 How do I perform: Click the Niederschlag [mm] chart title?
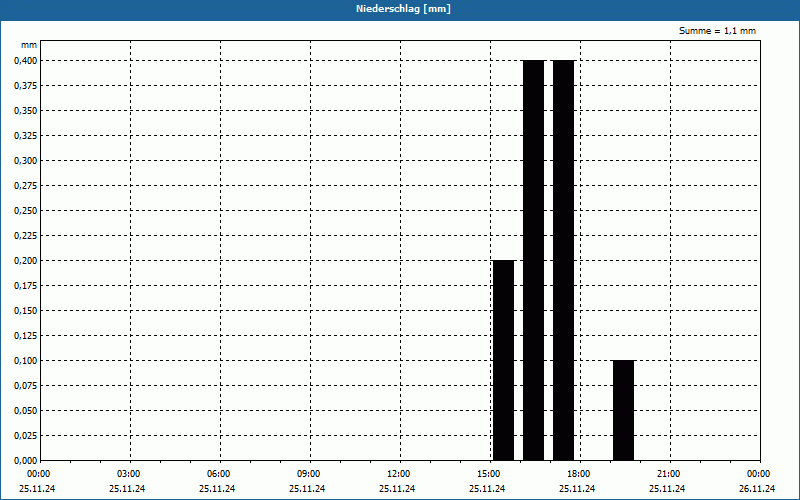(403, 9)
